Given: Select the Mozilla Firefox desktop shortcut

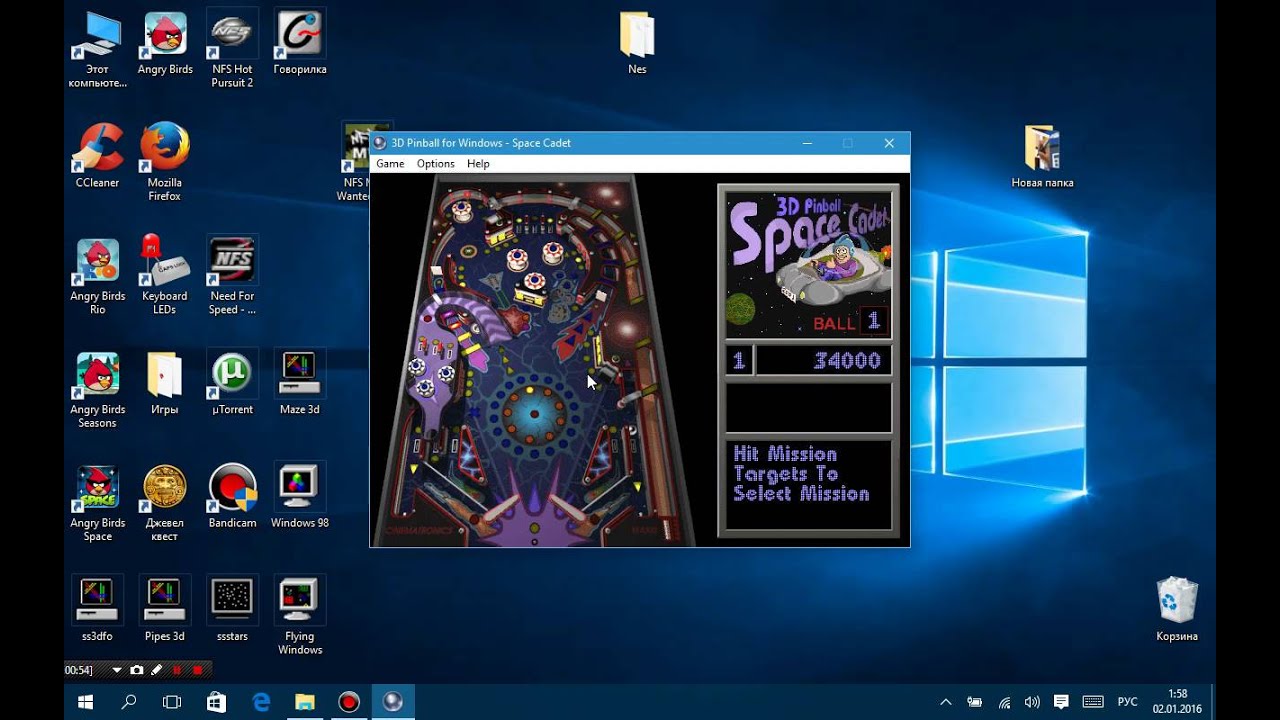Looking at the screenshot, I should 165,162.
